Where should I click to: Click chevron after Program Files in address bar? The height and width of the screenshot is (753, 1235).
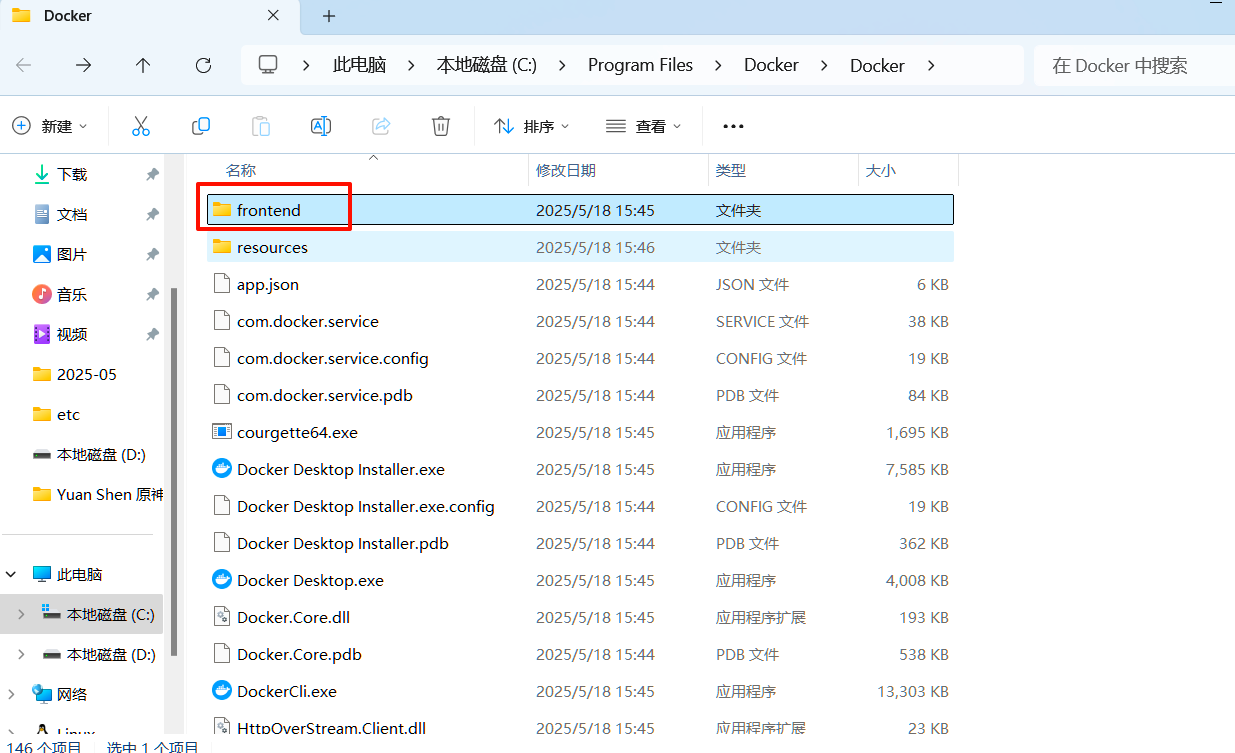[x=718, y=65]
